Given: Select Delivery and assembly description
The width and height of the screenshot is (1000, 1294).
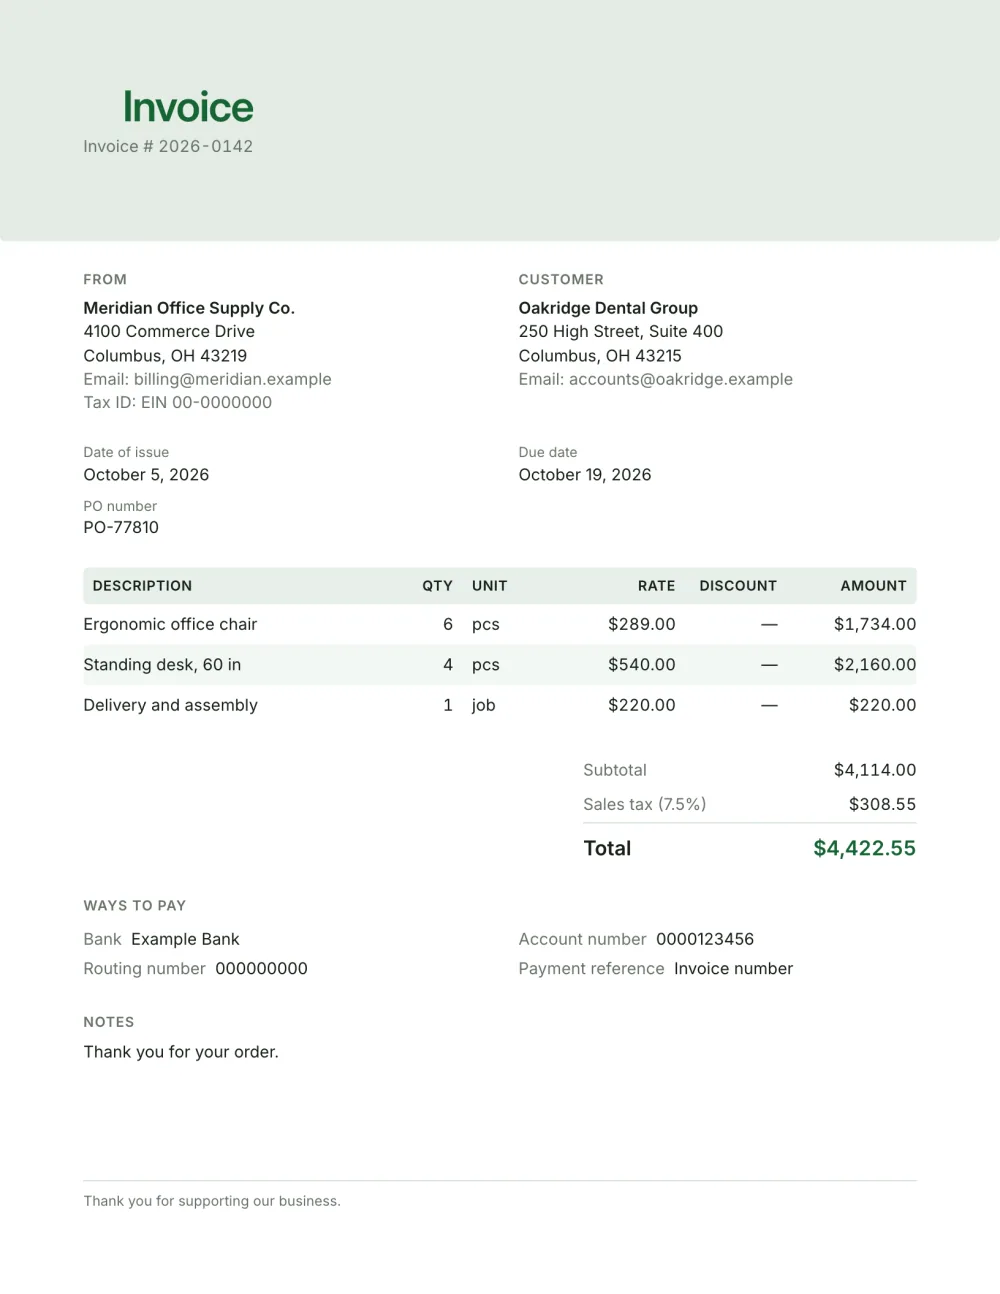Looking at the screenshot, I should click(x=170, y=705).
